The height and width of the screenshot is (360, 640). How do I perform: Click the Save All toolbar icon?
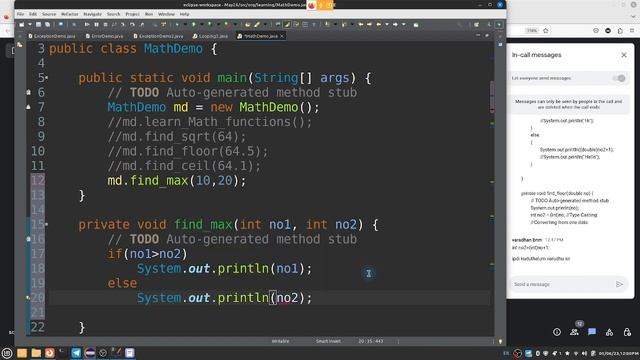tap(47, 24)
